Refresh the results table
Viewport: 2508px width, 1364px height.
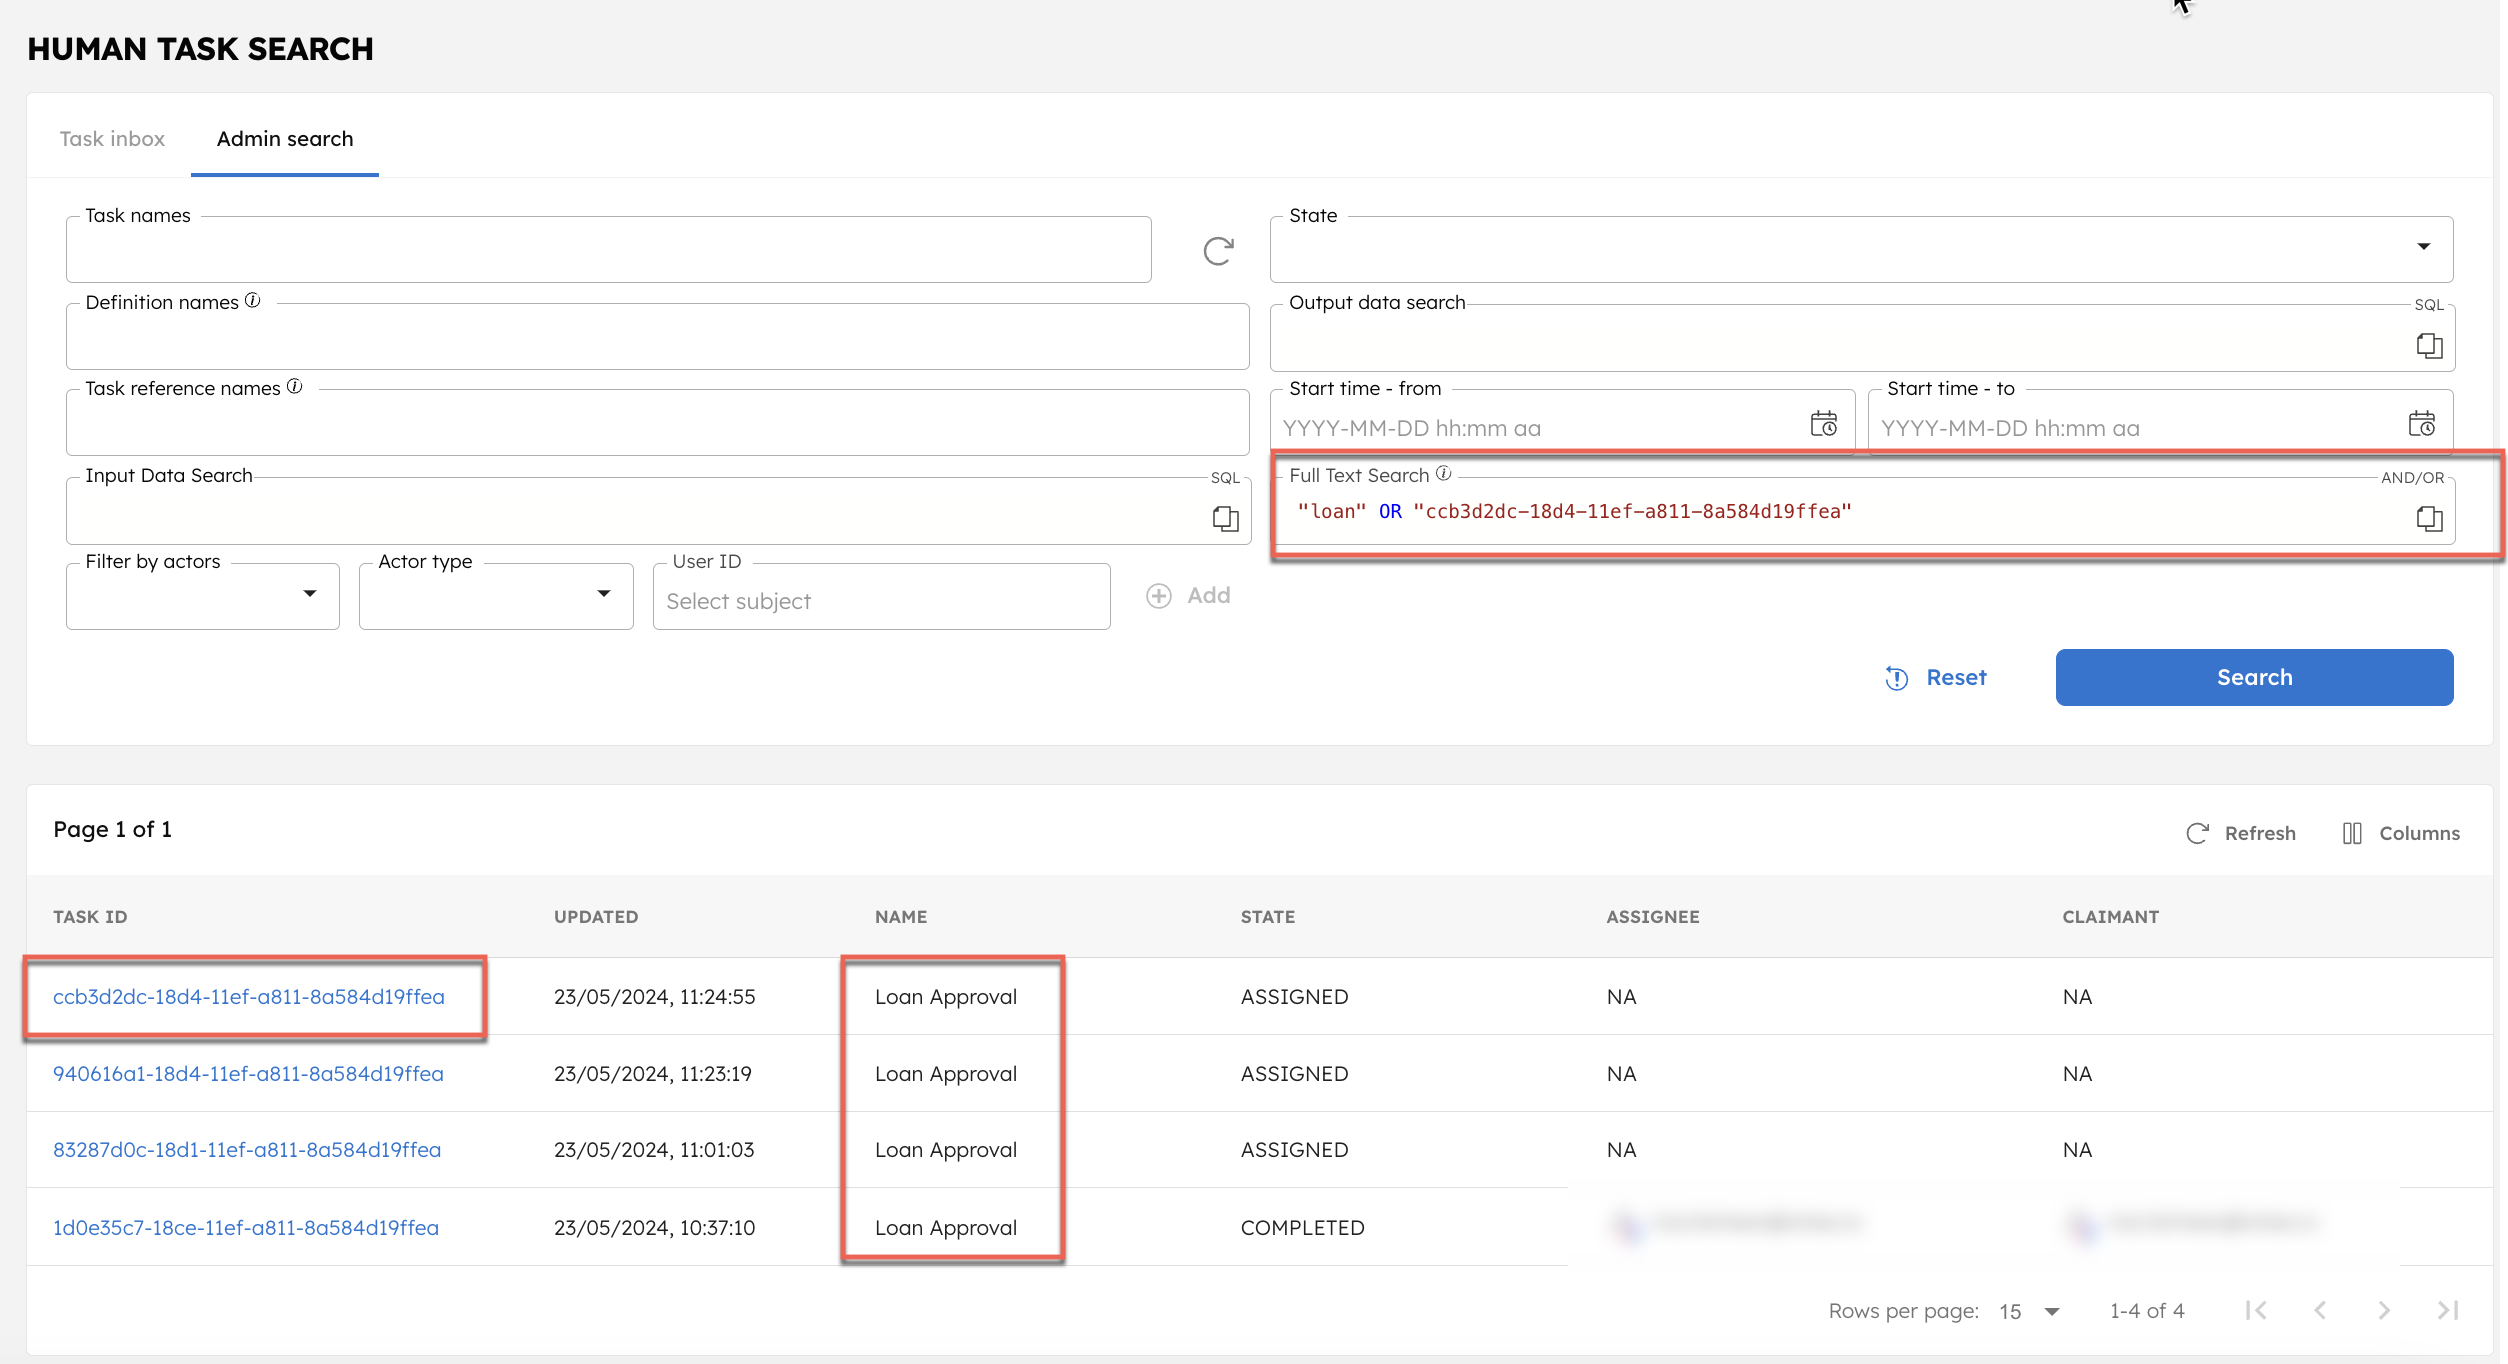pos(2241,833)
